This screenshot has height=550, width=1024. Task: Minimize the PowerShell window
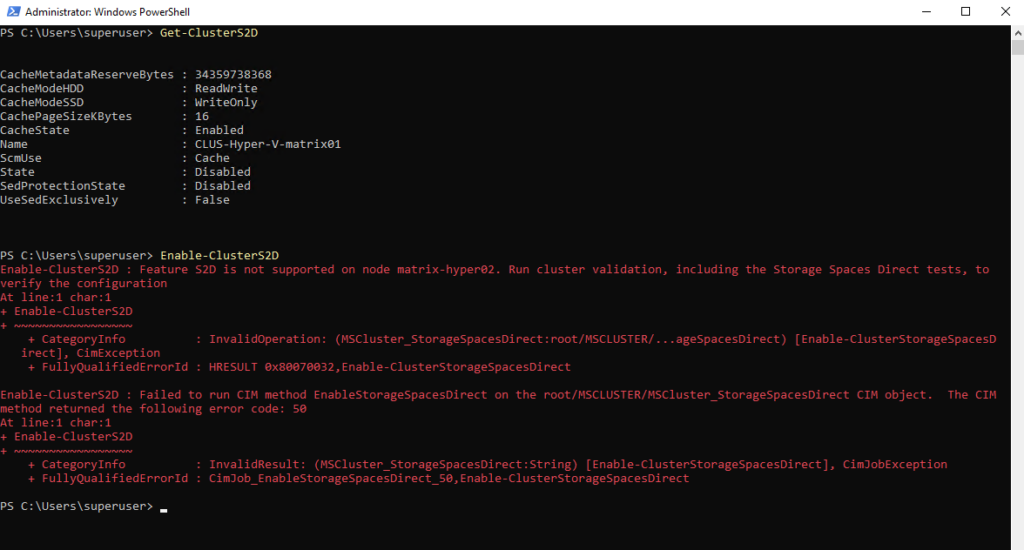coord(920,12)
